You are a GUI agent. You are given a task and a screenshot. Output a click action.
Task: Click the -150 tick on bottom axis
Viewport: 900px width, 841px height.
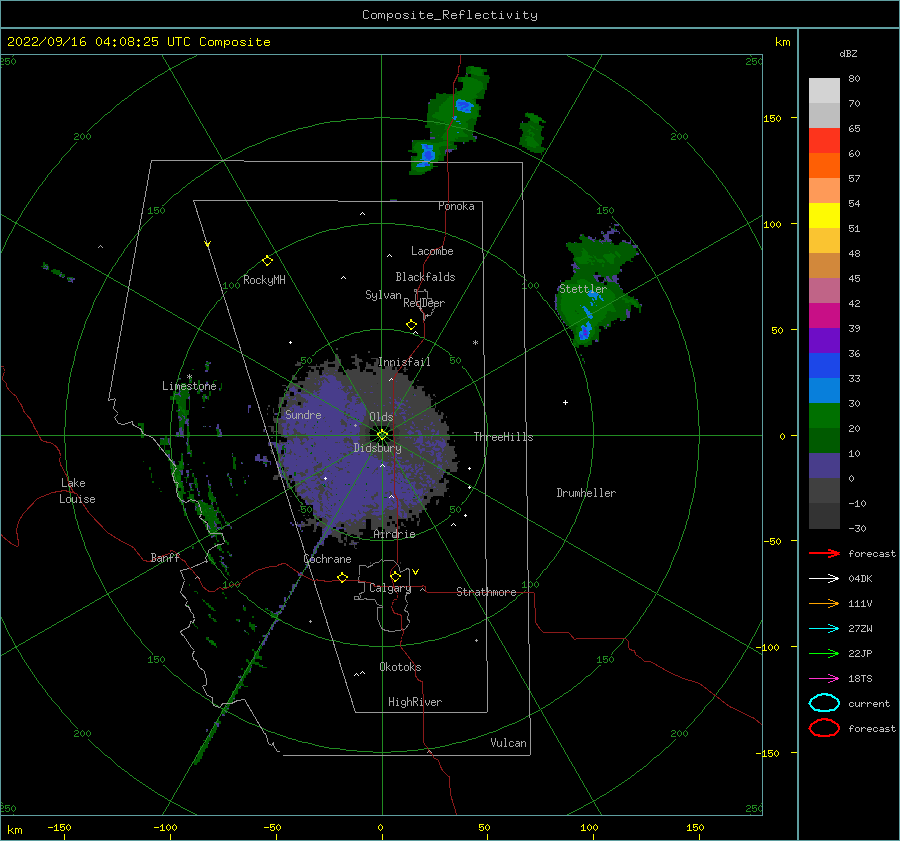(59, 827)
